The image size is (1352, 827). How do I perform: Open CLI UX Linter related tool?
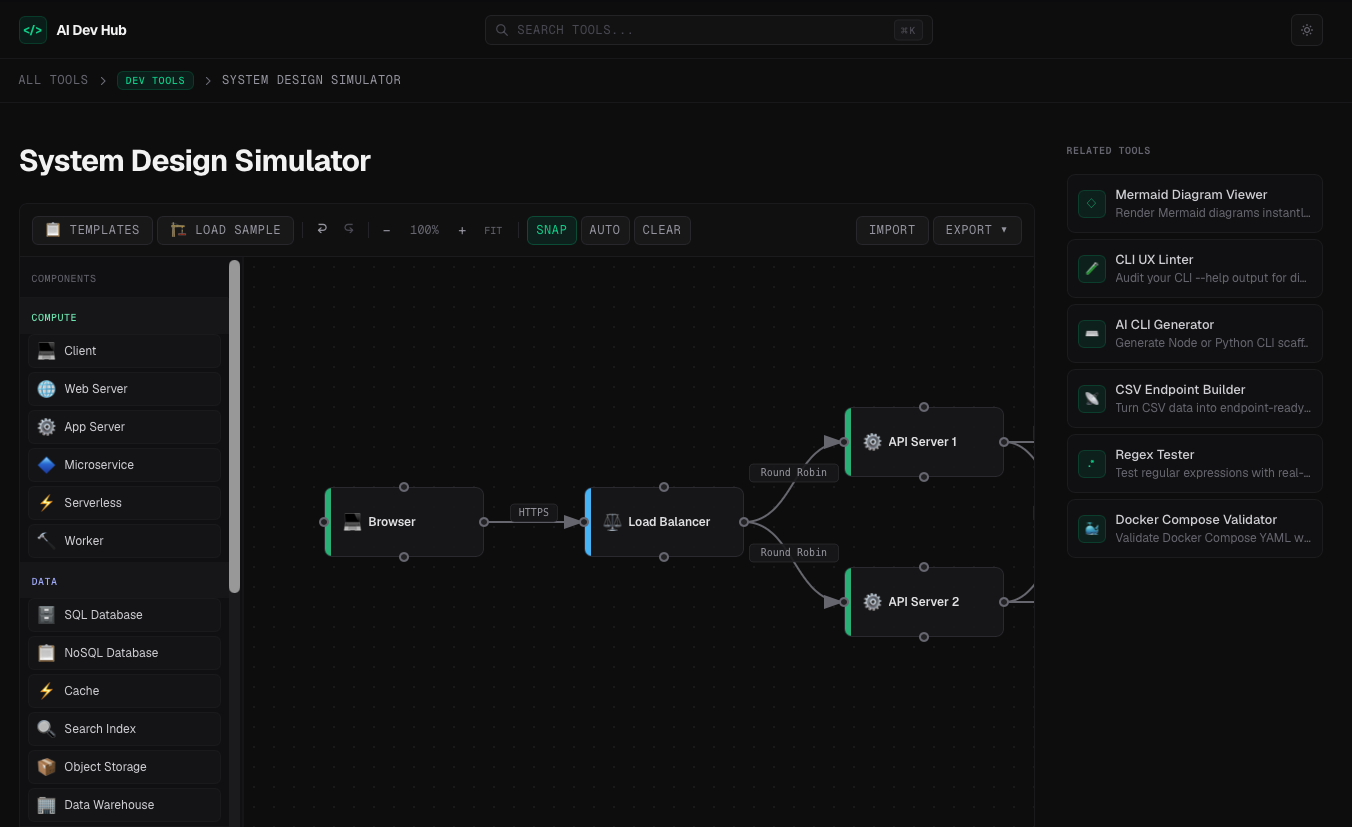pyautogui.click(x=1195, y=269)
